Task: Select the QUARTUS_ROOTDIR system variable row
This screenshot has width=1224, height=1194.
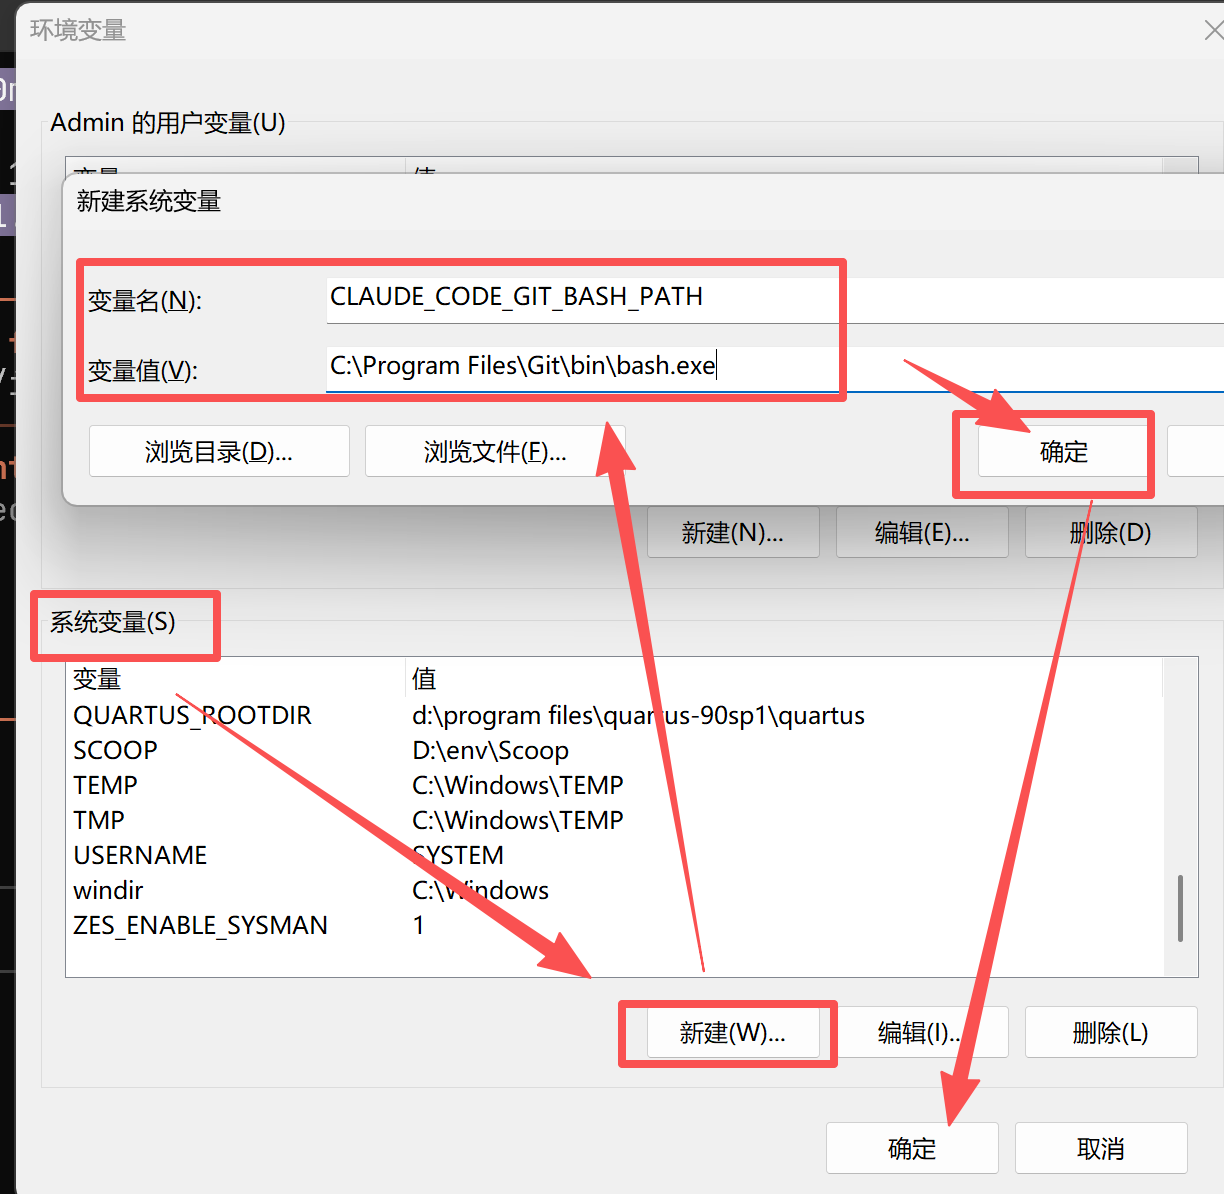Action: coord(192,716)
